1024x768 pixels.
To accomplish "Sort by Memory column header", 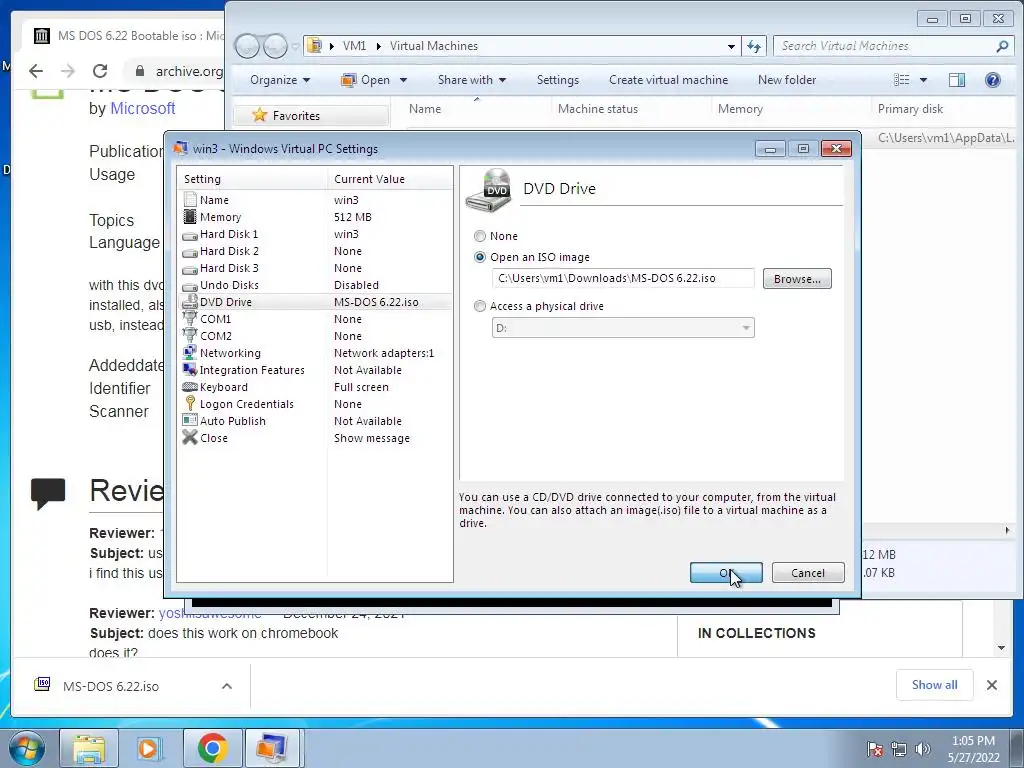I will 740,109.
